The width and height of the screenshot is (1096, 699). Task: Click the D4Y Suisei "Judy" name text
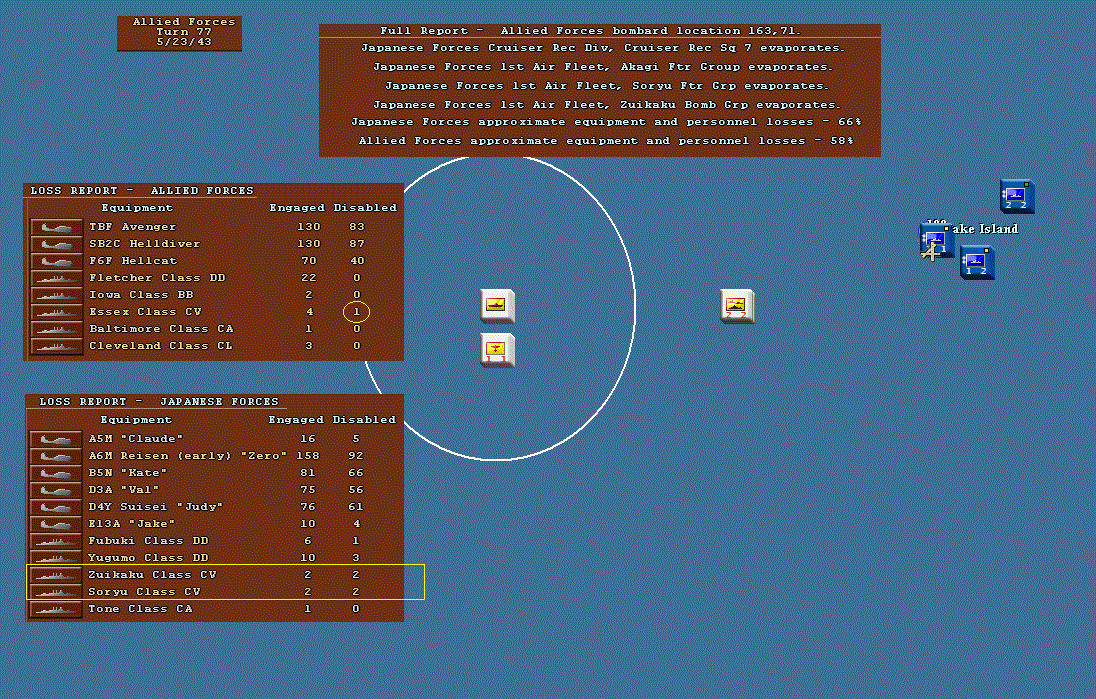pyautogui.click(x=155, y=507)
